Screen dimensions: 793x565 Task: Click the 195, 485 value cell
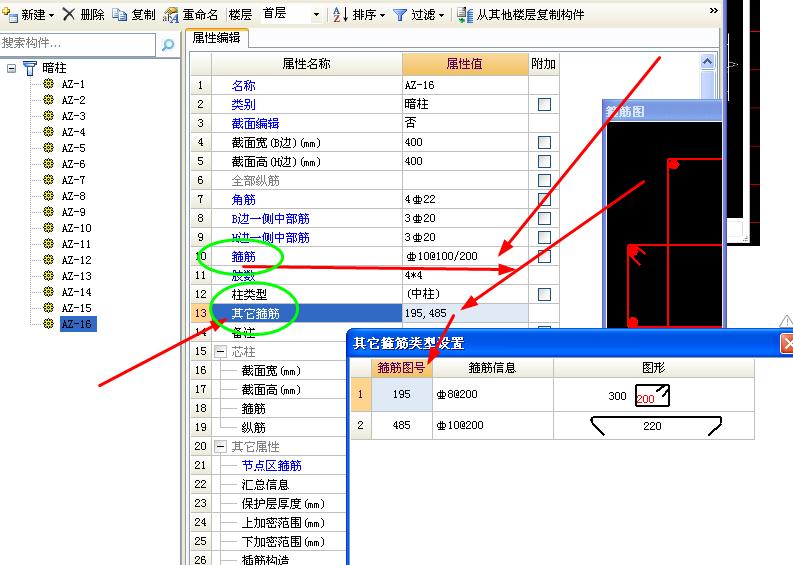click(x=465, y=313)
